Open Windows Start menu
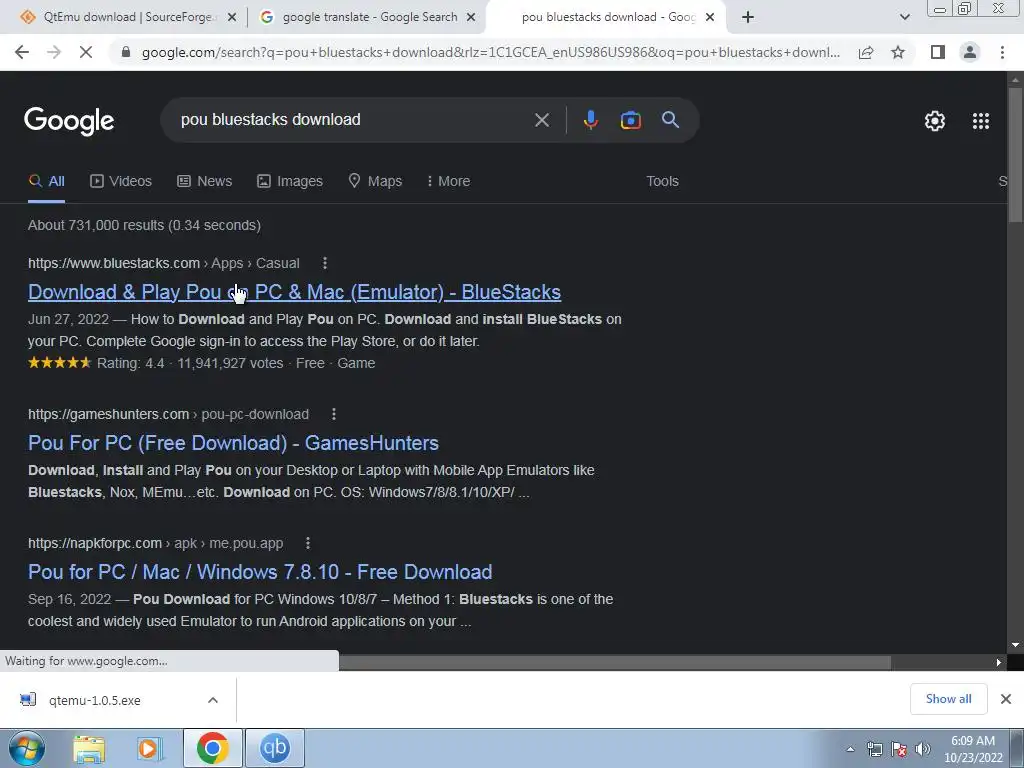Image resolution: width=1024 pixels, height=768 pixels. point(27,748)
